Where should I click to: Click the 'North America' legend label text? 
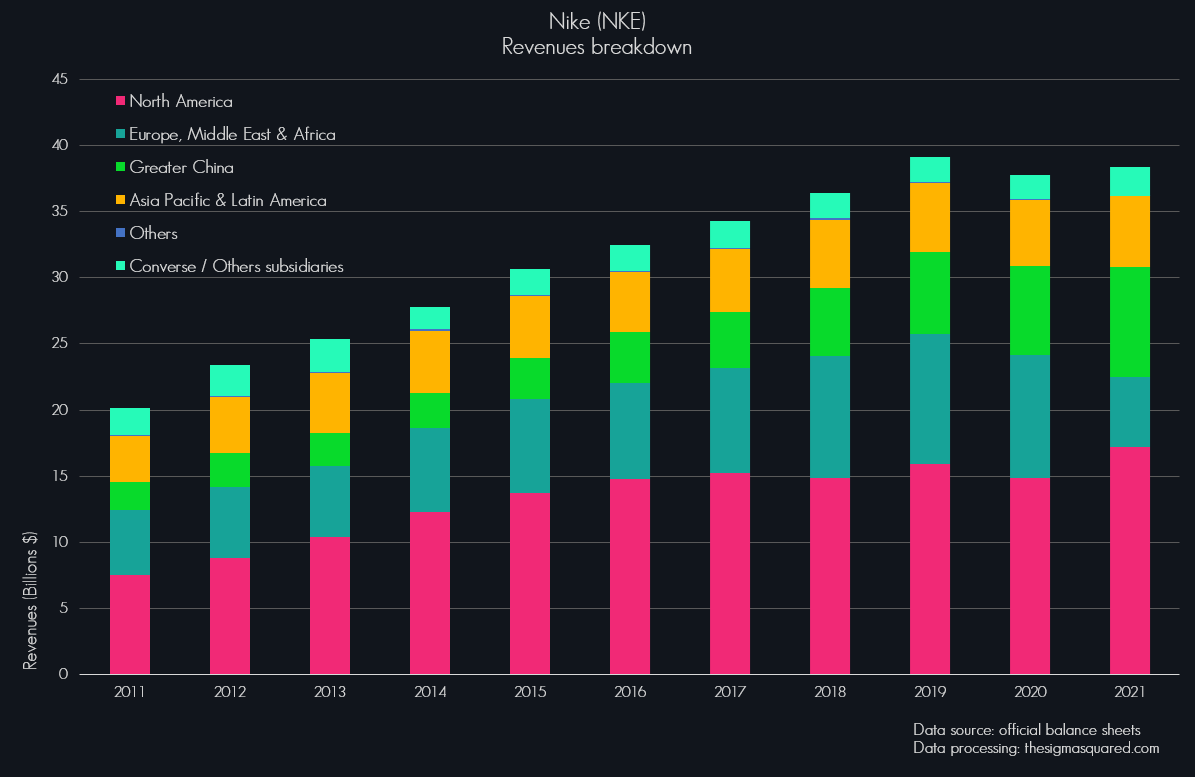pos(180,102)
